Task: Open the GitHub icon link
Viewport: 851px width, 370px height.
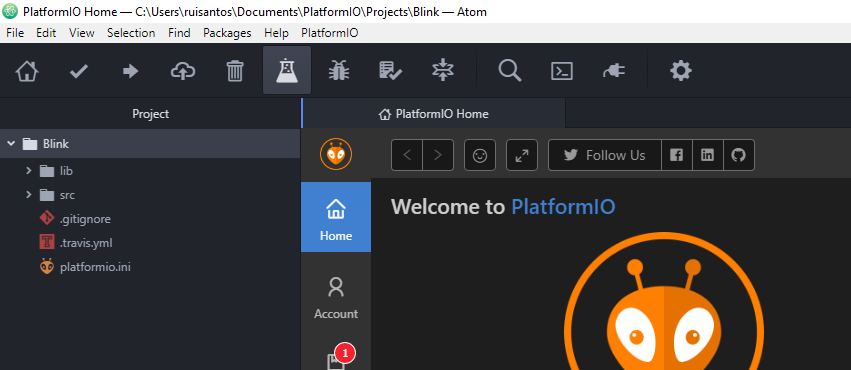Action: pyautogui.click(x=739, y=155)
